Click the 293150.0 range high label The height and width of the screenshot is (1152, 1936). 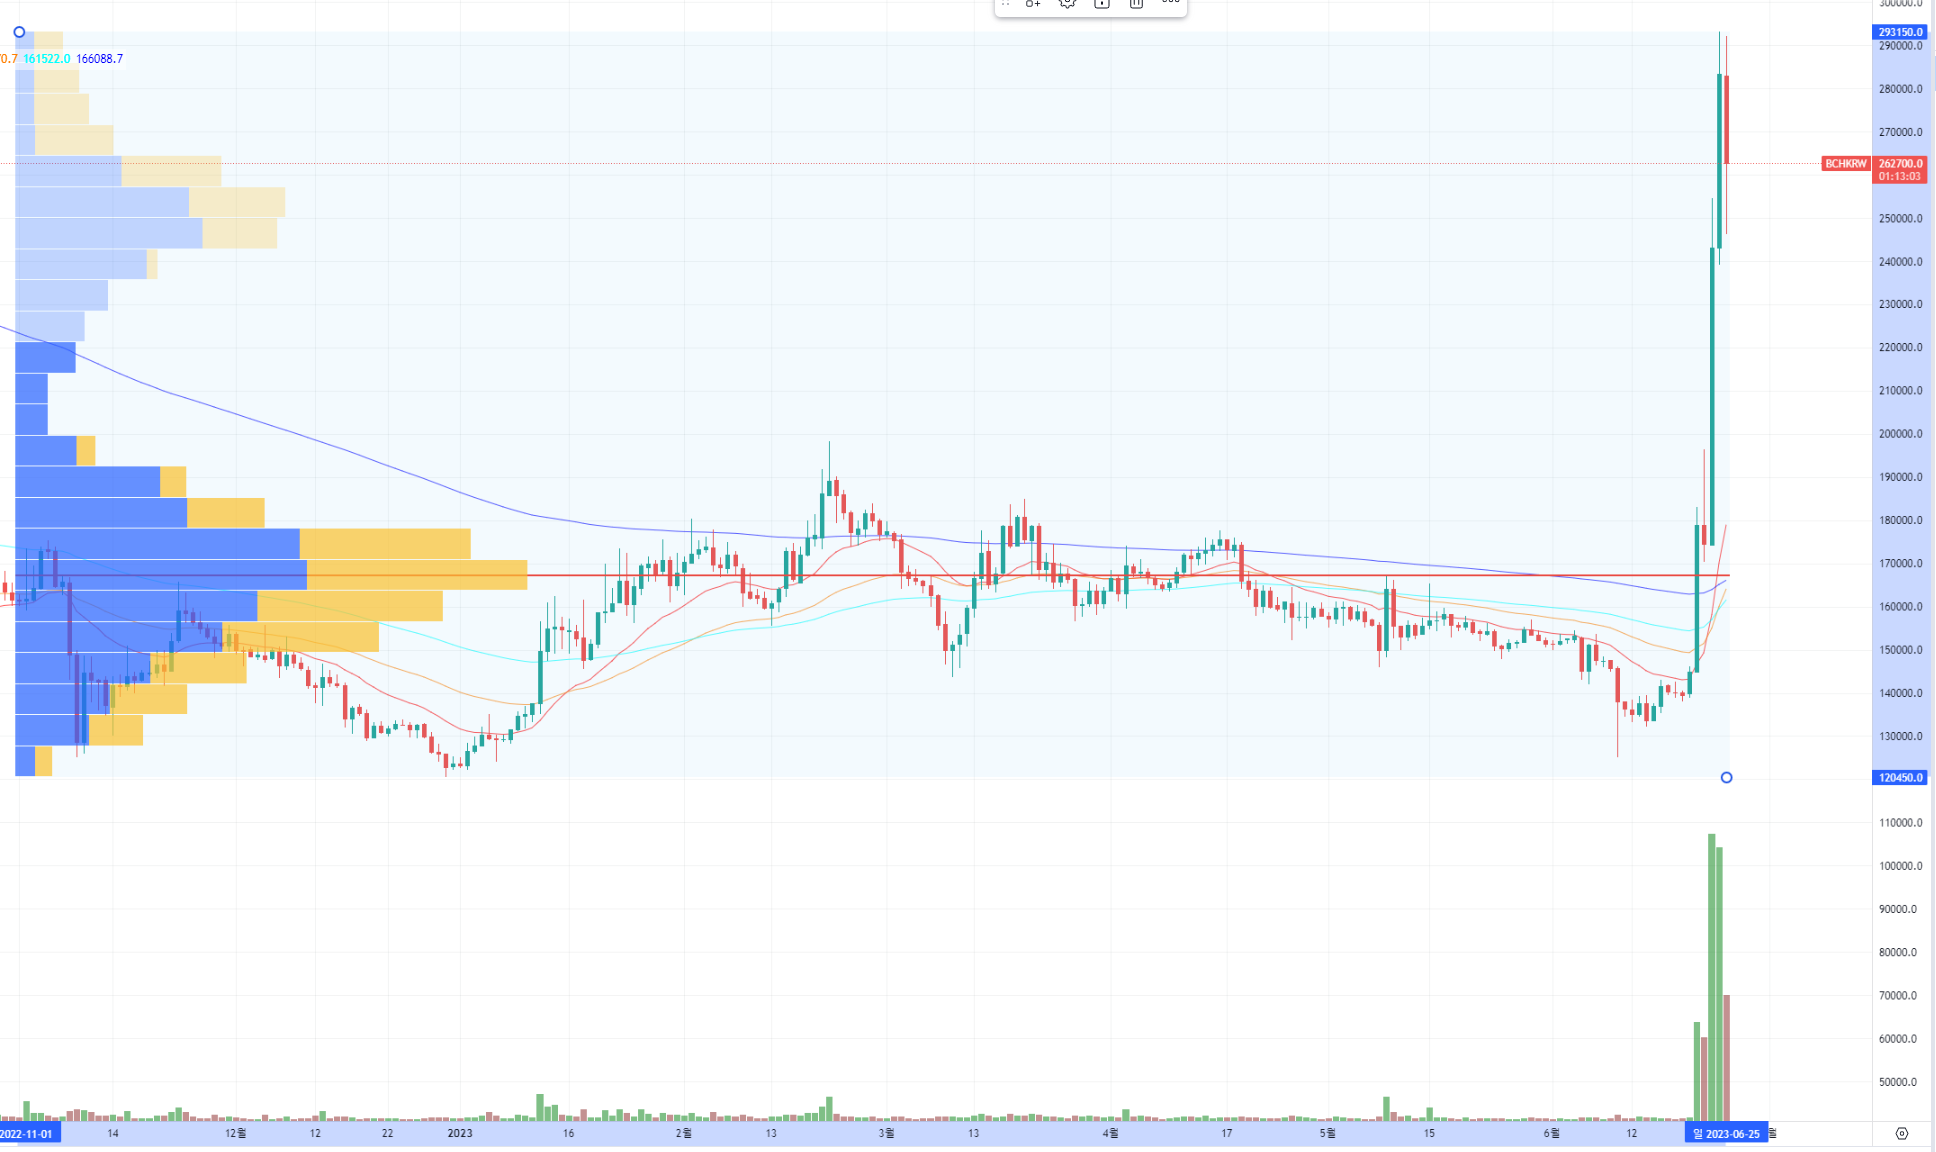1900,32
